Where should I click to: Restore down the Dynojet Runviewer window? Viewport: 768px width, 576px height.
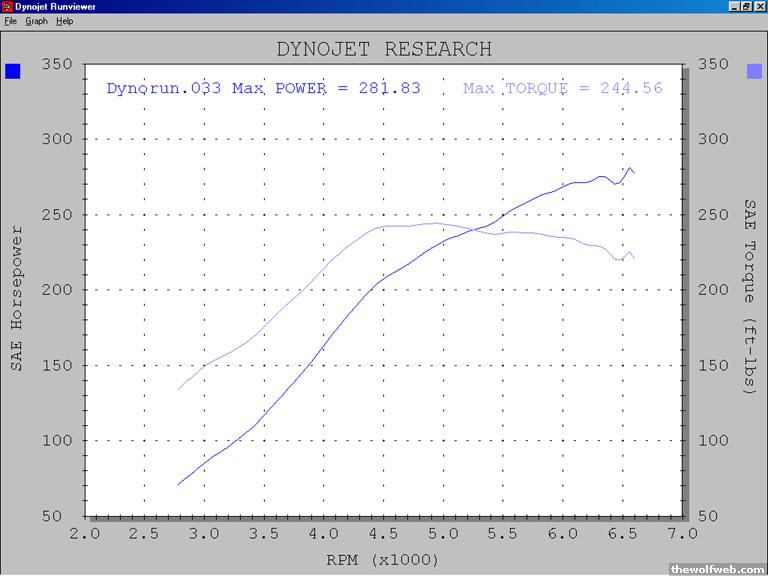[x=746, y=7]
